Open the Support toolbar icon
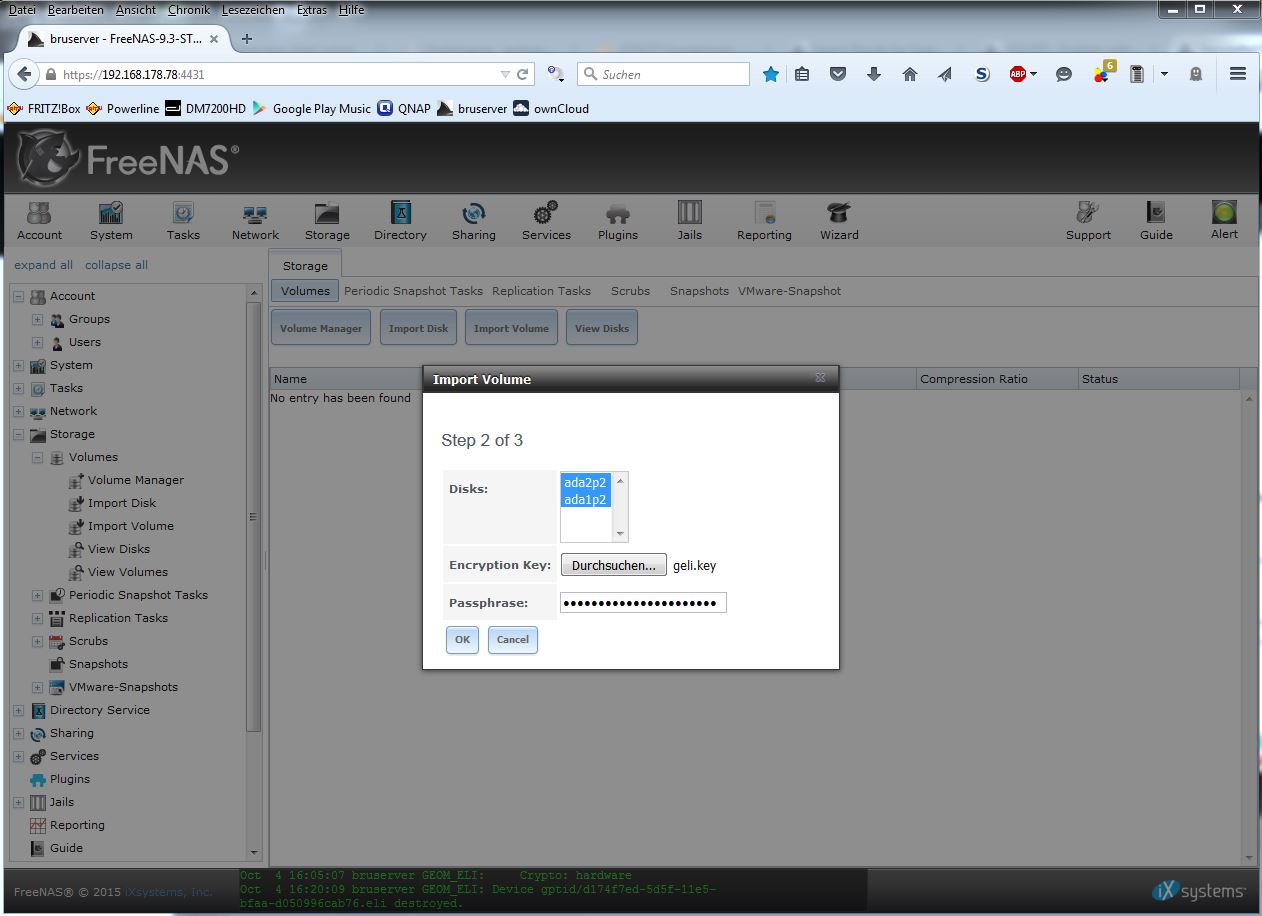Screen dimensions: 1262x916 pos(1088,220)
